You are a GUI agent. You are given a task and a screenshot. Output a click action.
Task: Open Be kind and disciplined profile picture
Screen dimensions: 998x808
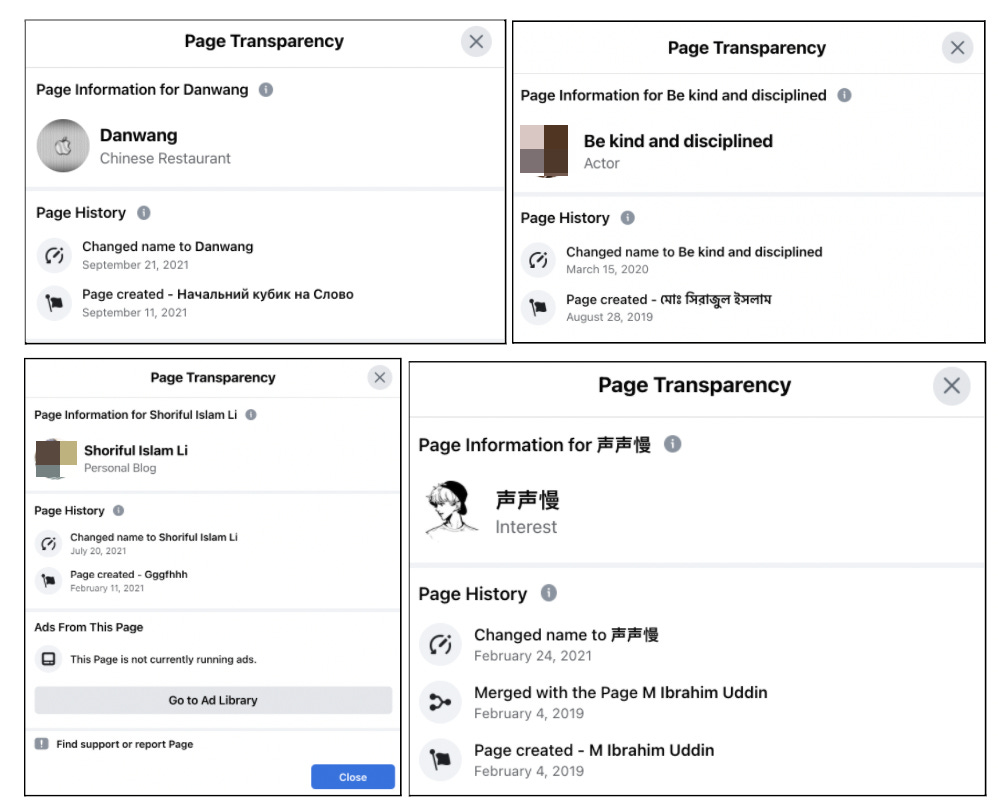(x=544, y=150)
